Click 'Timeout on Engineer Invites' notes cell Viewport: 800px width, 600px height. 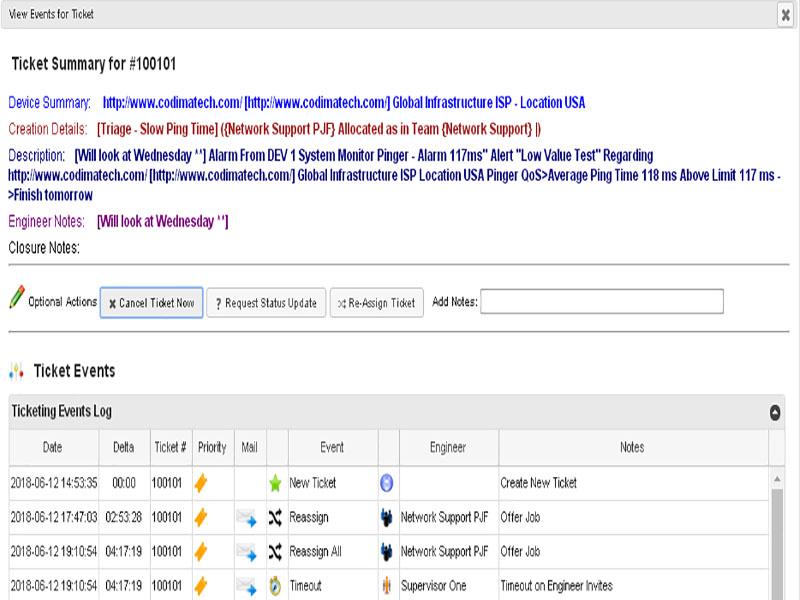pos(633,586)
